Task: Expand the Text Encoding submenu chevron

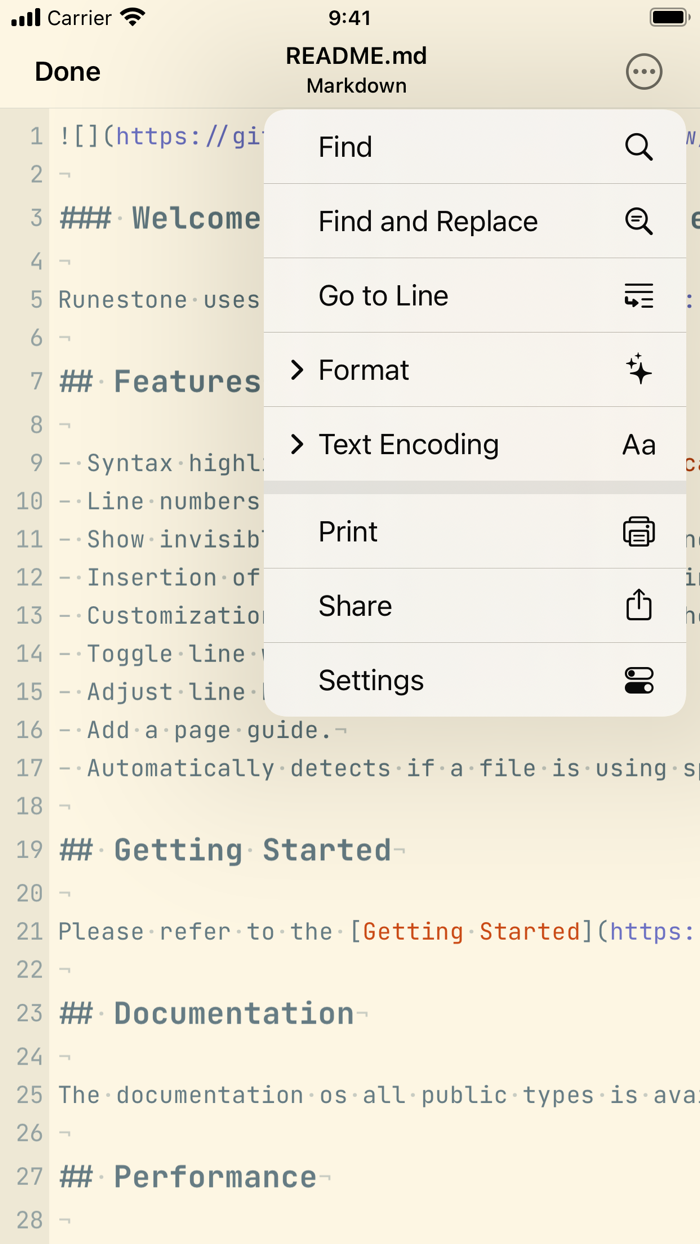Action: pyautogui.click(x=296, y=444)
